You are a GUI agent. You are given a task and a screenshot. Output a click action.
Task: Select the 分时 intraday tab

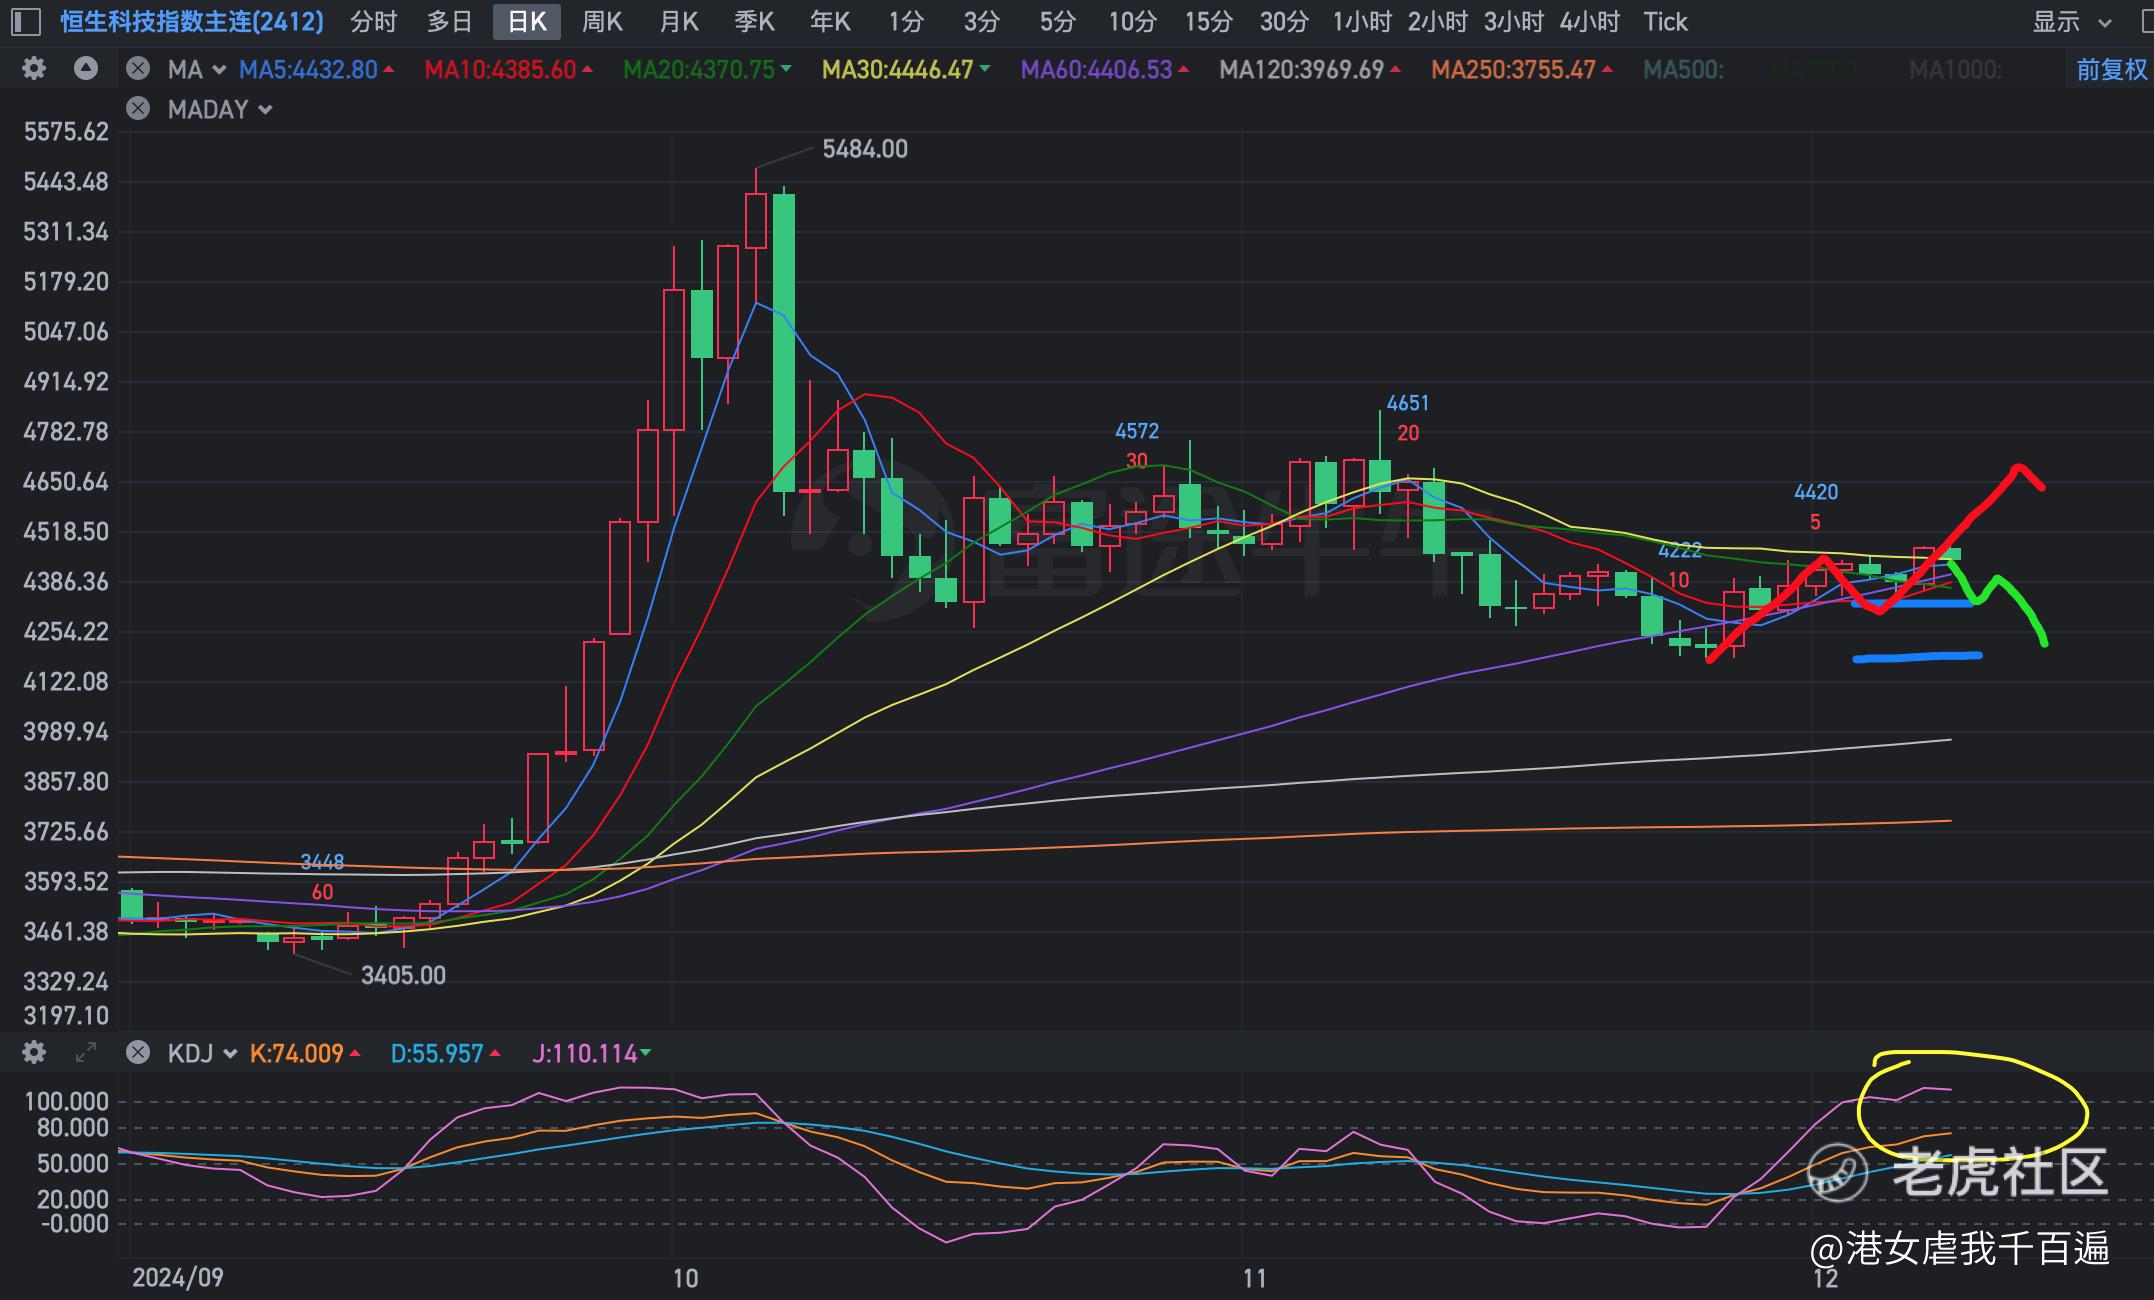373,21
